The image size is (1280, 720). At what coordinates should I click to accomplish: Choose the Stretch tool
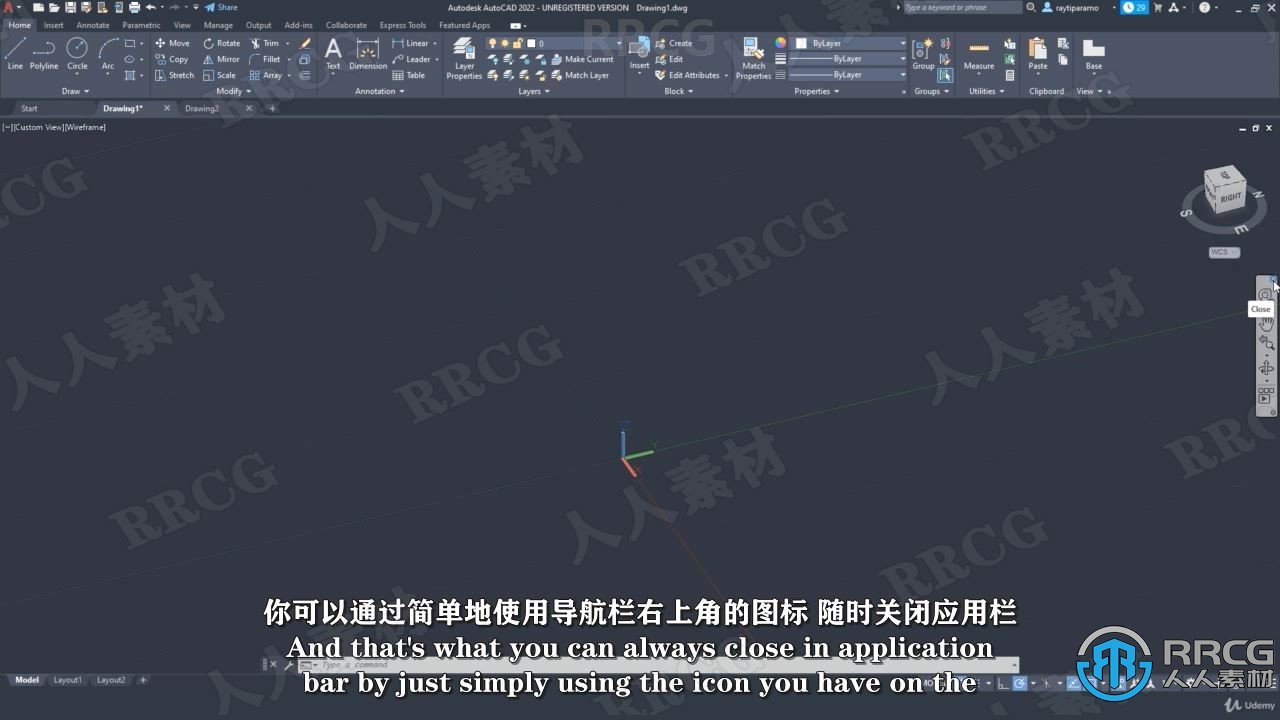[174, 75]
